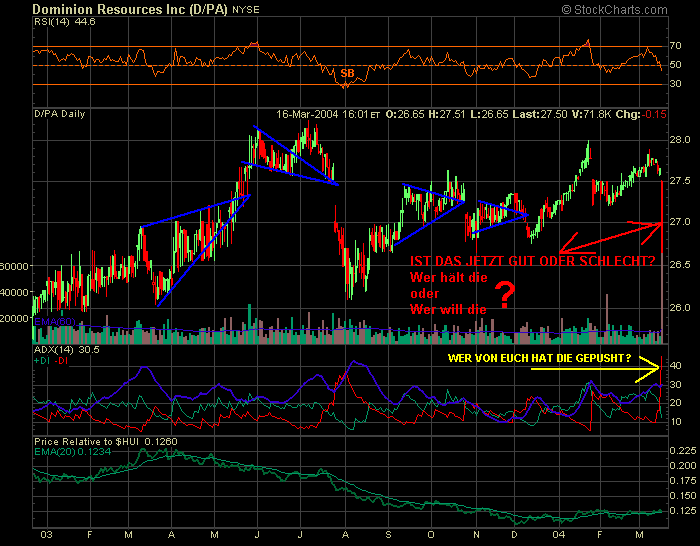Click the RSI 70 overbought level label
This screenshot has width=700, height=546.
[675, 46]
